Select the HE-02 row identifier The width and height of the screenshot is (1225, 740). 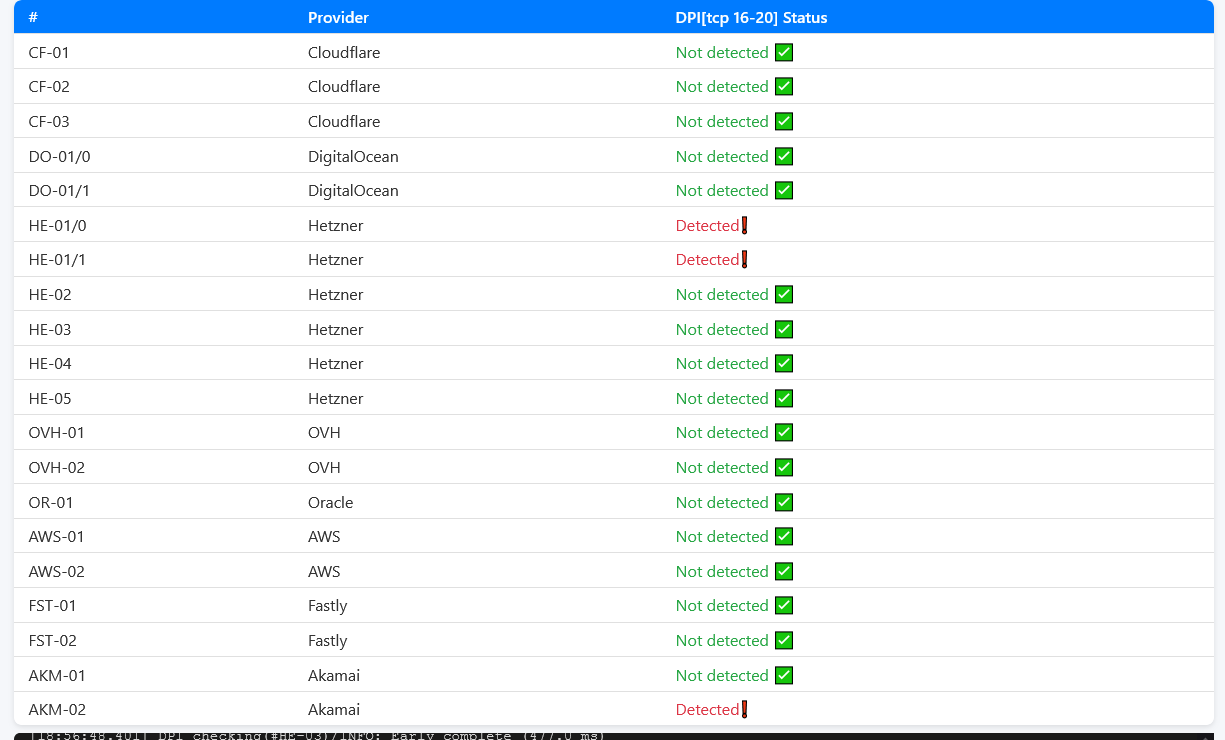click(x=50, y=295)
